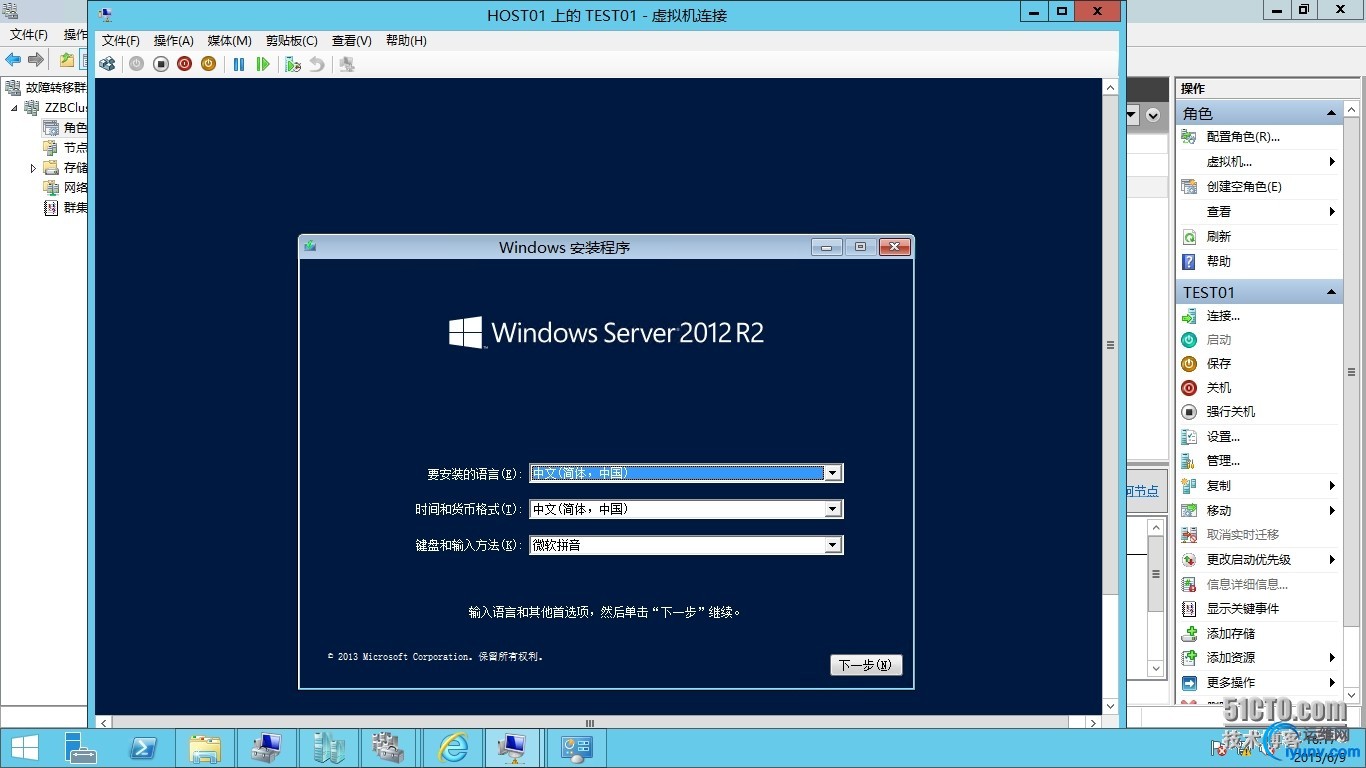Collapse the TEST01 actions section
1366x768 pixels.
(1331, 292)
